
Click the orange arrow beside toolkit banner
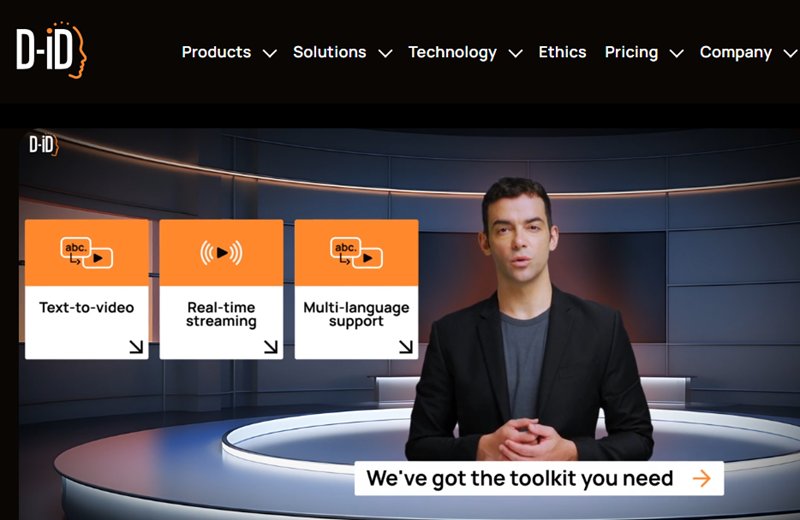[x=702, y=478]
